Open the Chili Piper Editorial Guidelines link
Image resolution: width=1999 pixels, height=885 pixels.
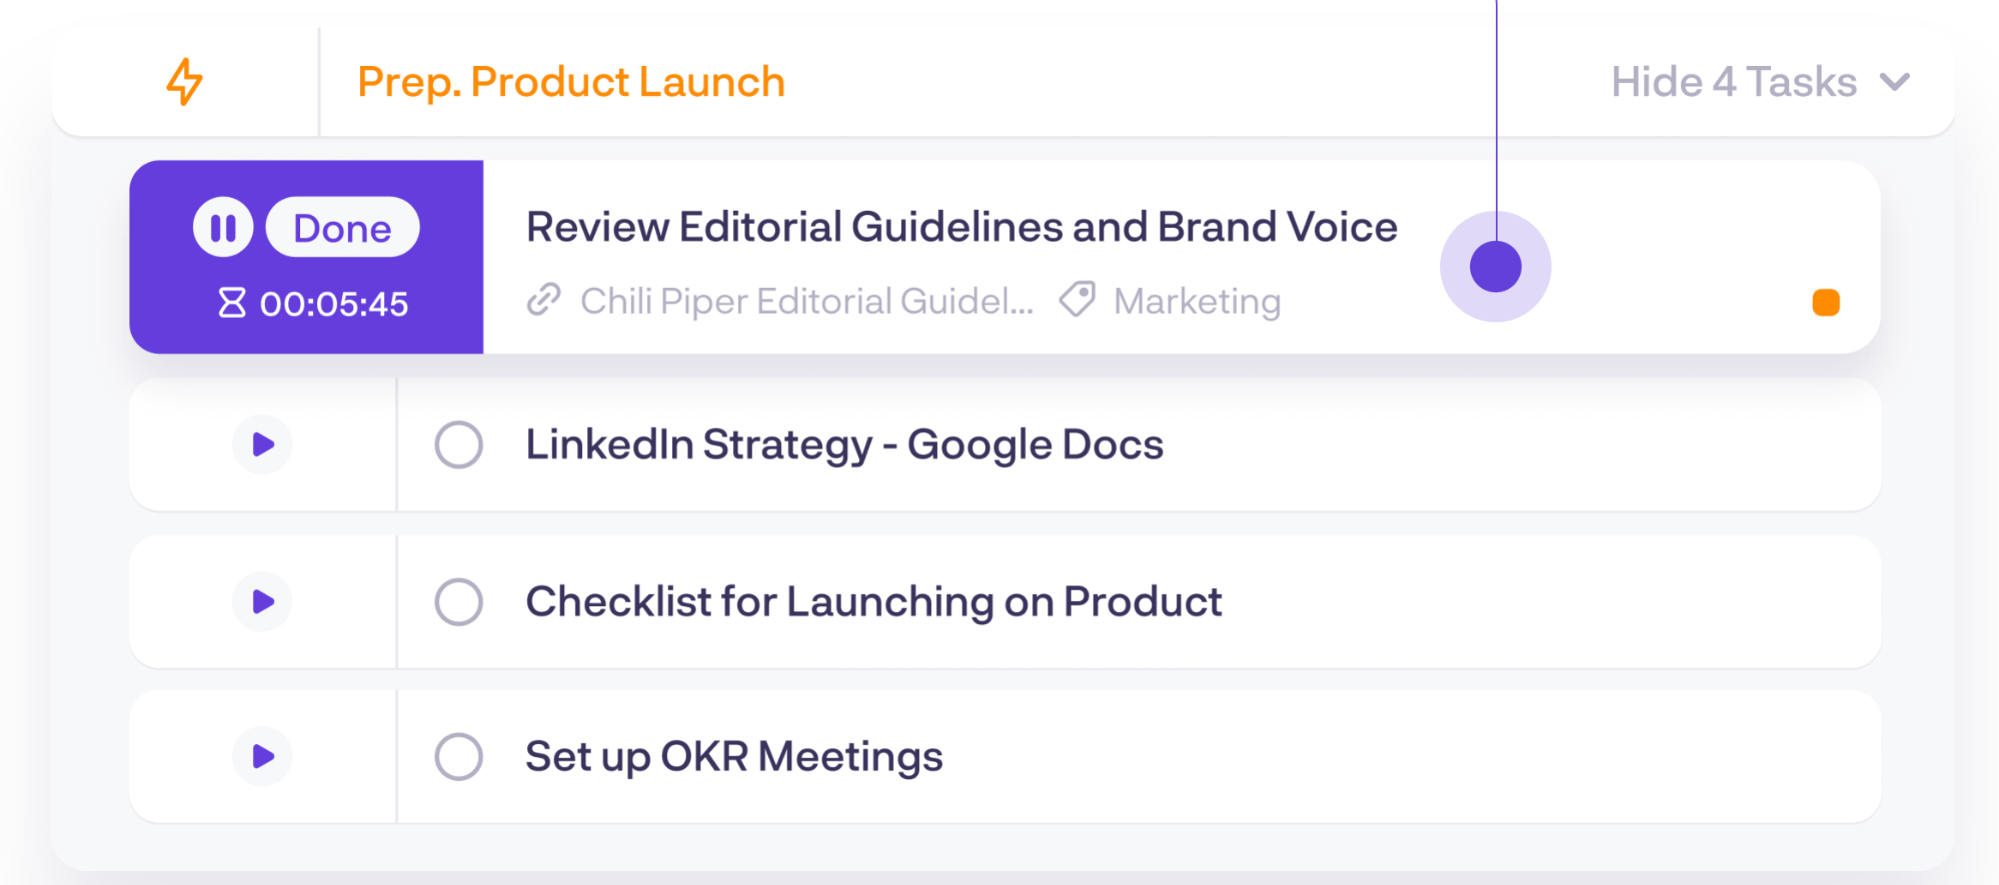pos(806,301)
